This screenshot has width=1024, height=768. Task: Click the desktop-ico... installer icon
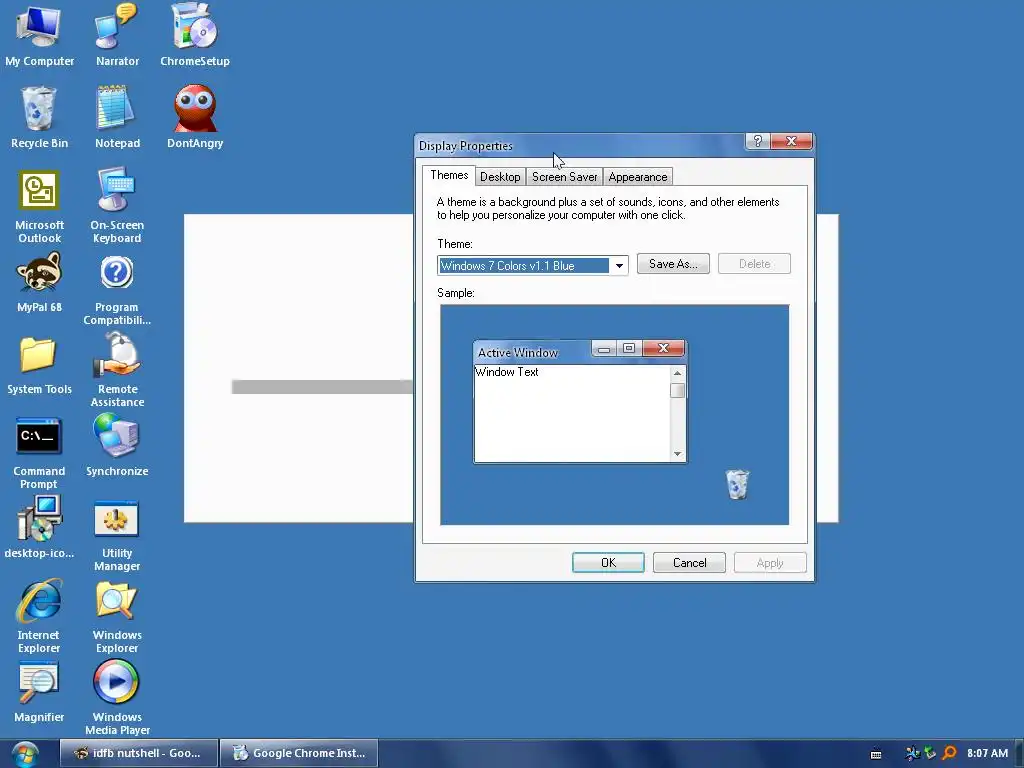[39, 527]
